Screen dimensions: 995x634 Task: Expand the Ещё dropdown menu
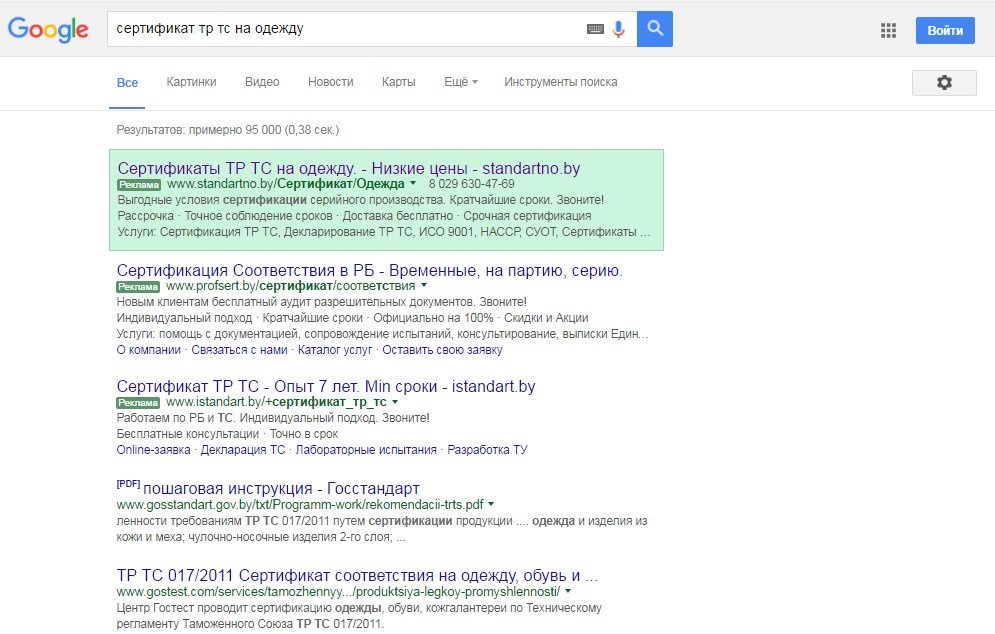click(461, 82)
